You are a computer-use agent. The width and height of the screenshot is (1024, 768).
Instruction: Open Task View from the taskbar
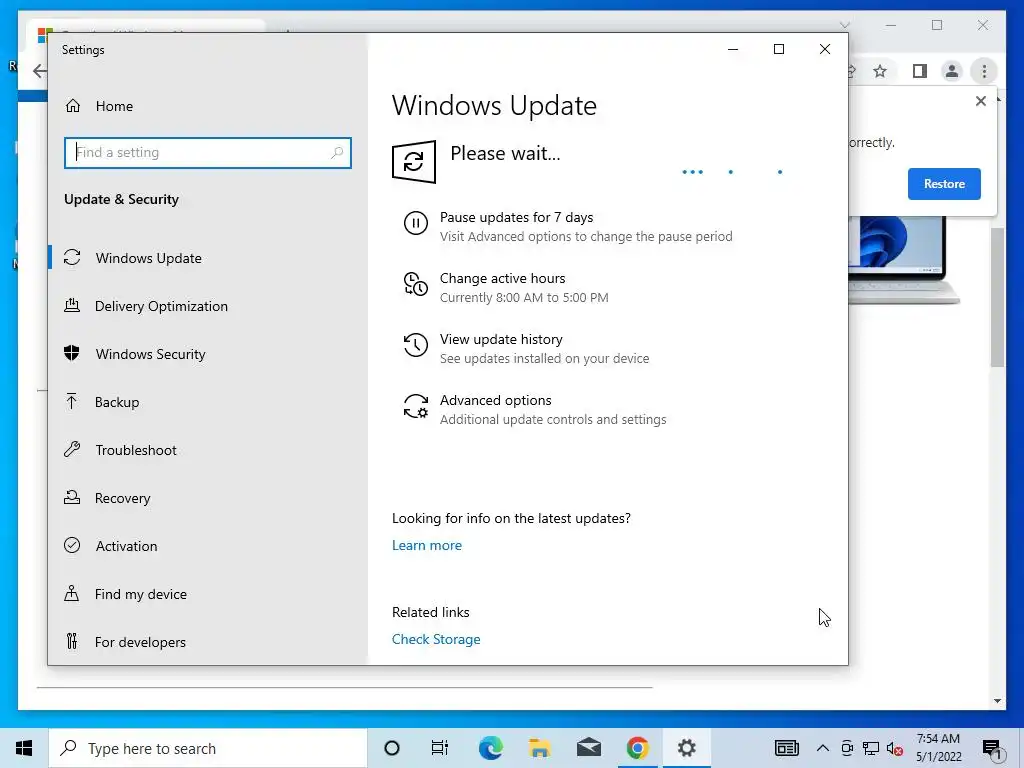(440, 748)
